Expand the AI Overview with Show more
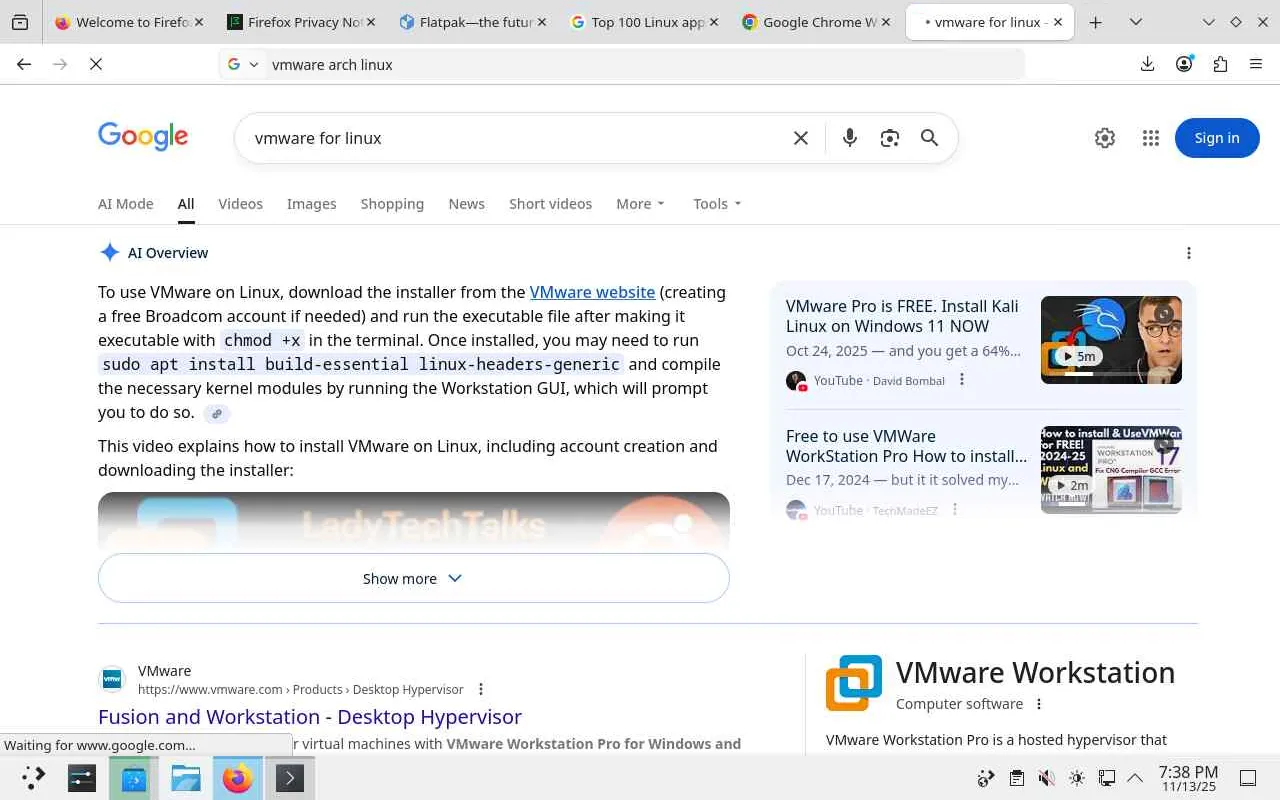Screen dimensions: 1280x800 click(414, 578)
